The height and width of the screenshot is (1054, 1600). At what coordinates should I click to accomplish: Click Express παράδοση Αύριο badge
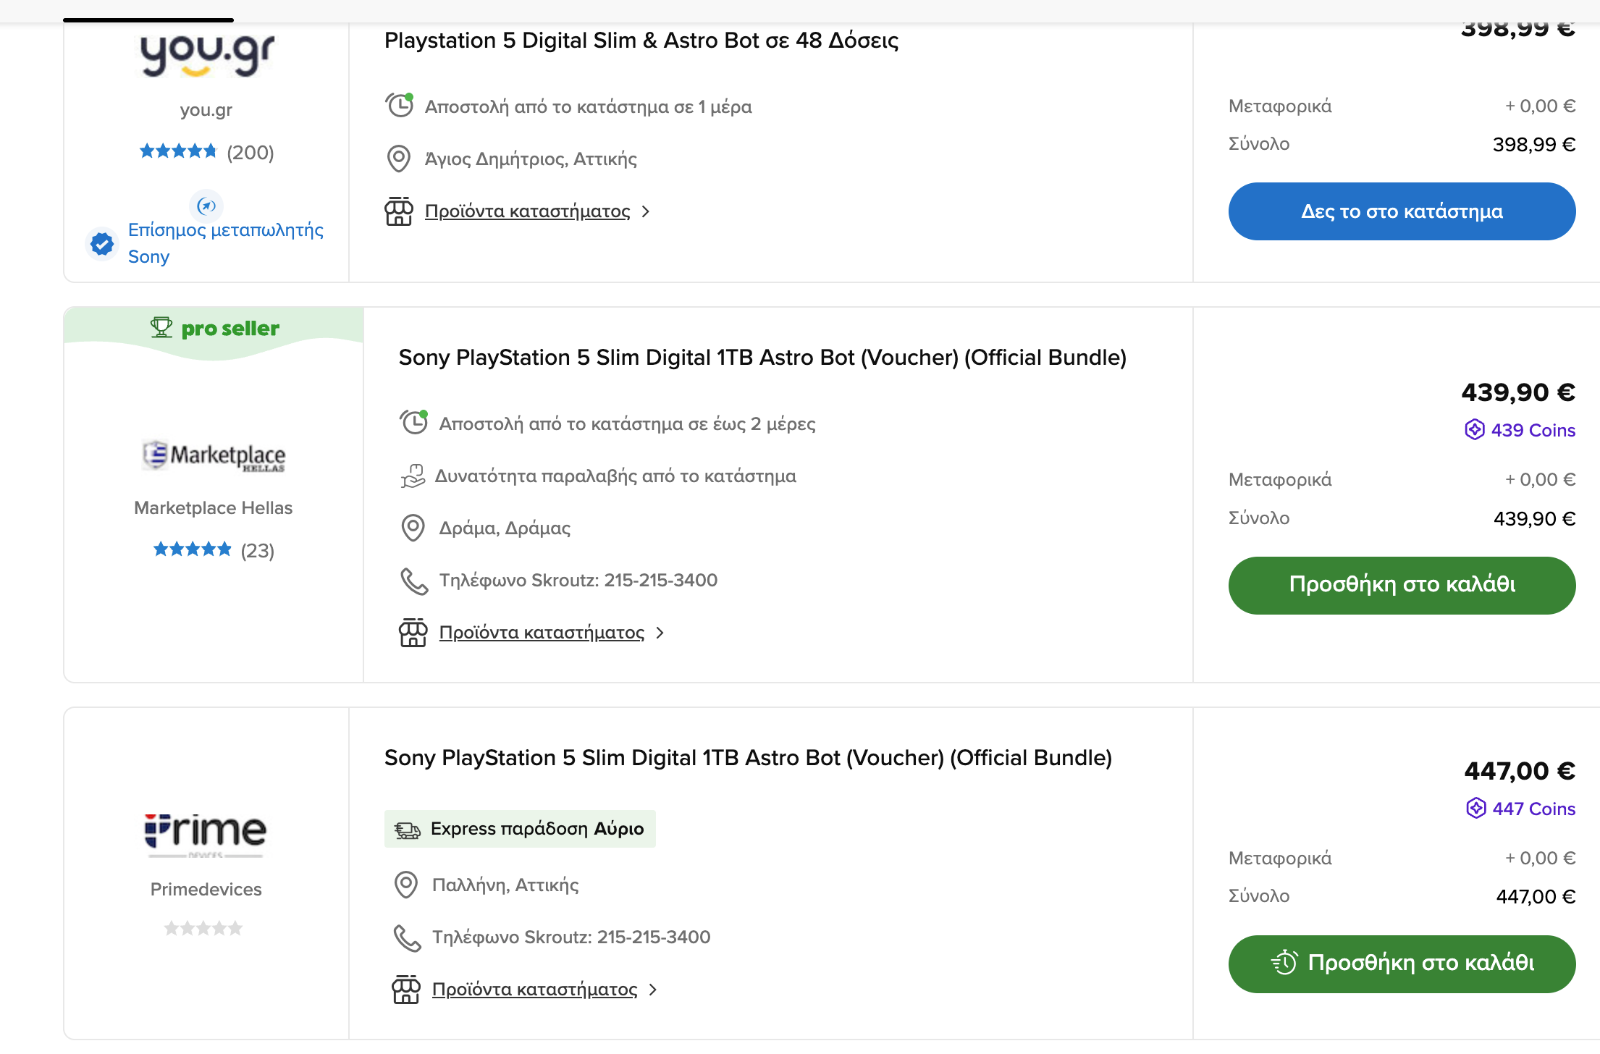(x=520, y=829)
